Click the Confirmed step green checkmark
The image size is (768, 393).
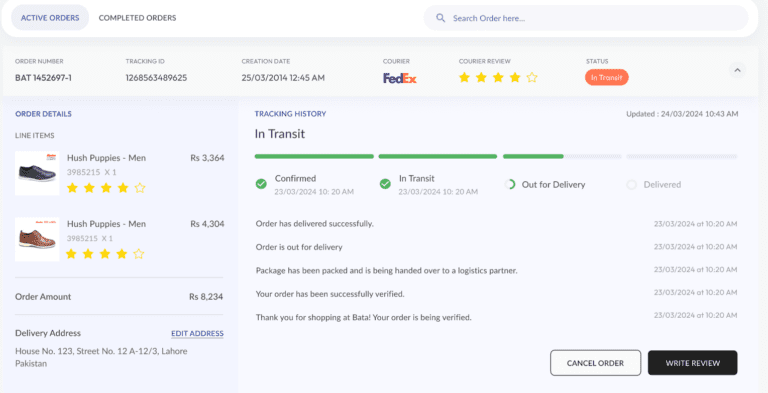click(261, 184)
